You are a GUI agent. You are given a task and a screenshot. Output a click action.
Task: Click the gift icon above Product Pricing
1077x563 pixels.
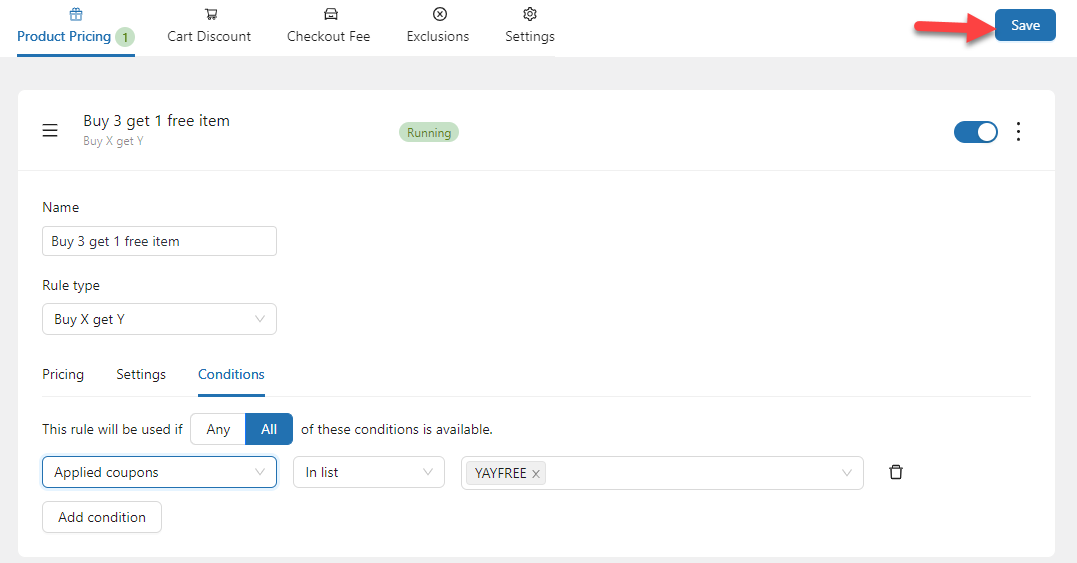(x=76, y=14)
